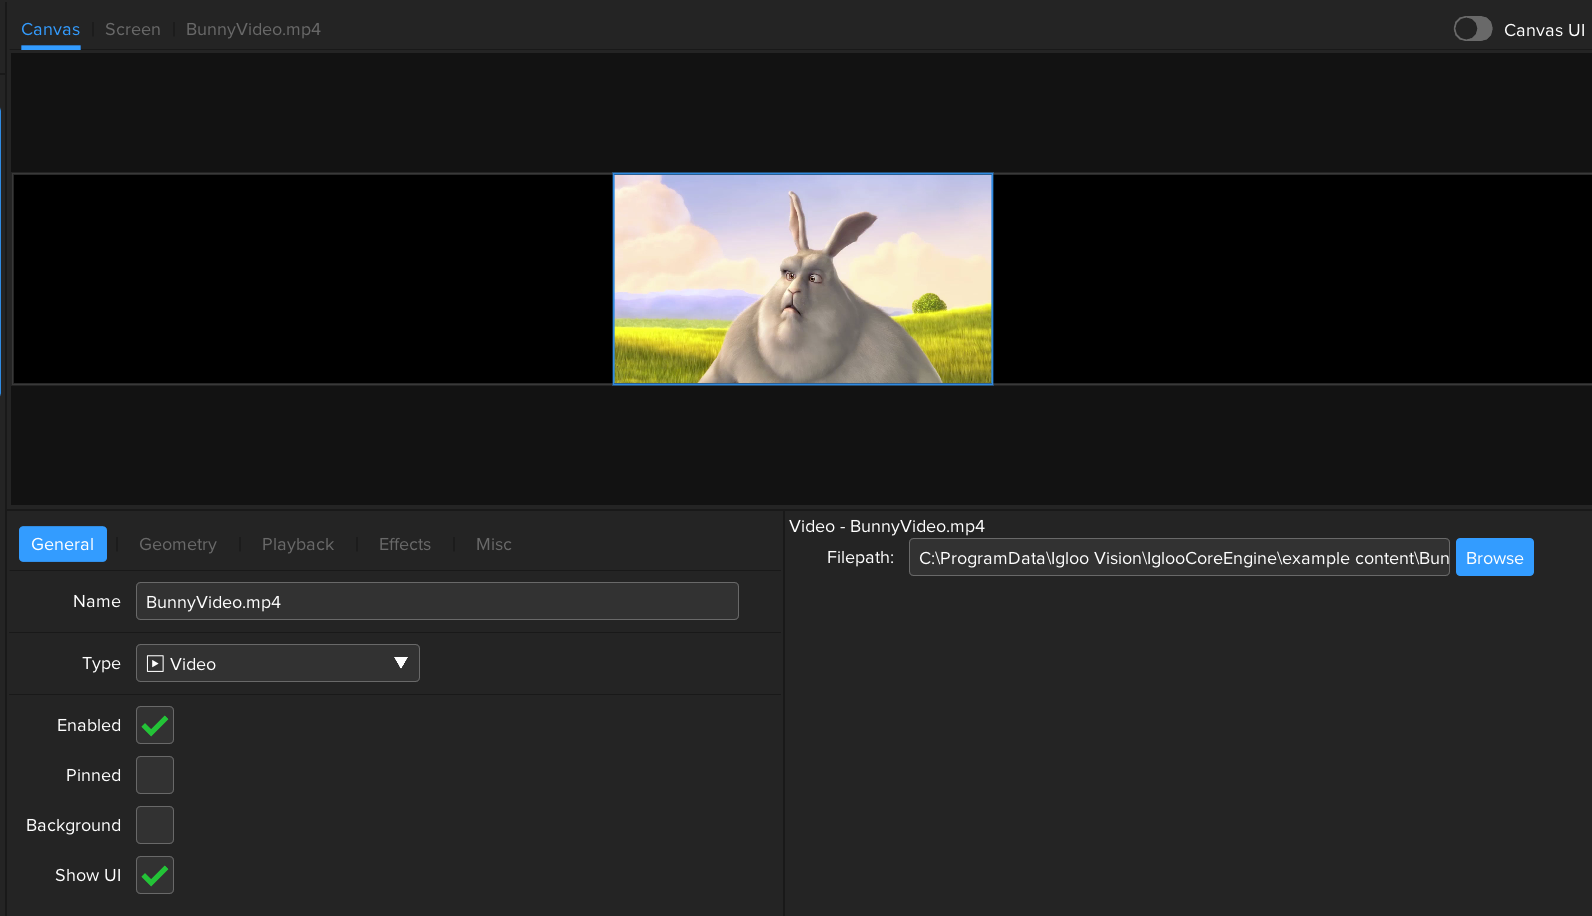Image resolution: width=1592 pixels, height=916 pixels.
Task: Select the Misc tab
Action: [x=493, y=544]
